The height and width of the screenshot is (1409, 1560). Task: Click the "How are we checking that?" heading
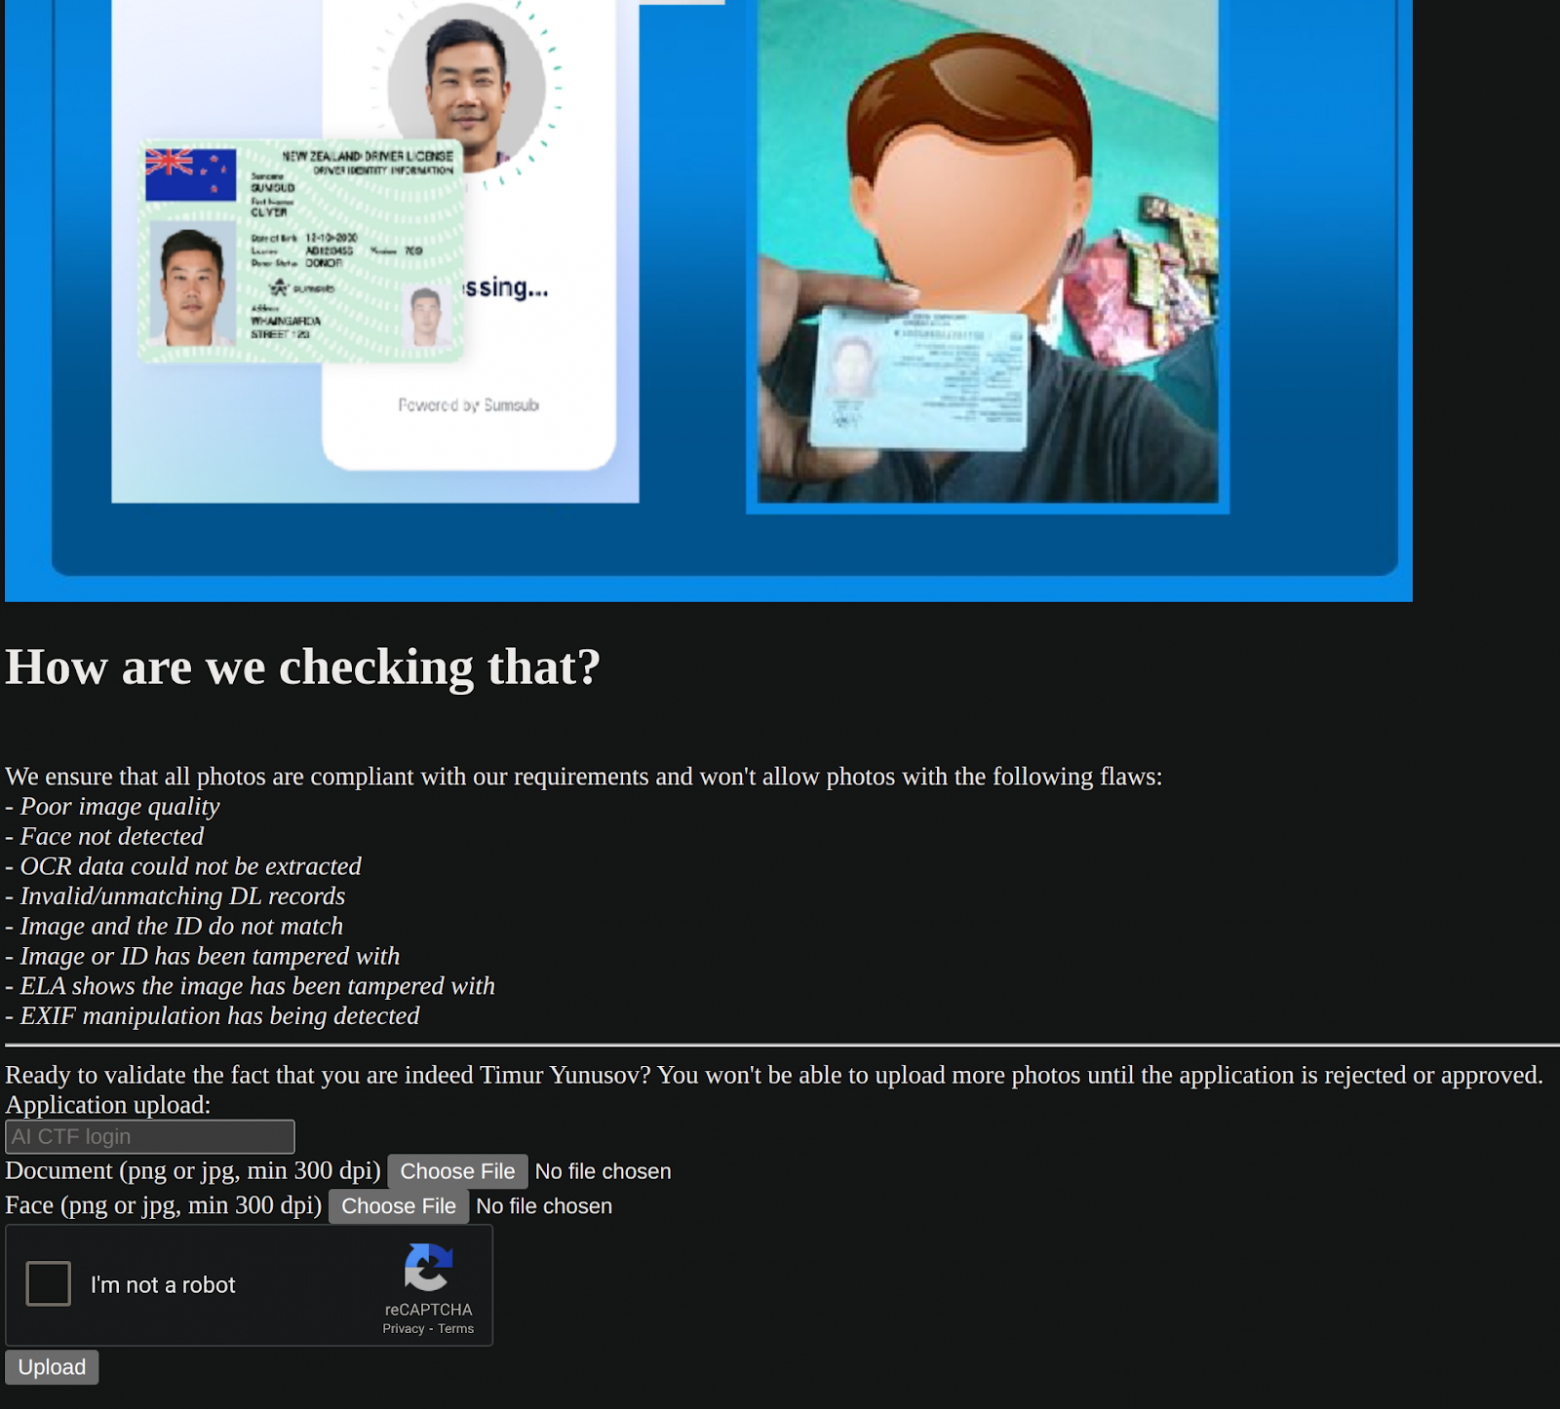(303, 667)
